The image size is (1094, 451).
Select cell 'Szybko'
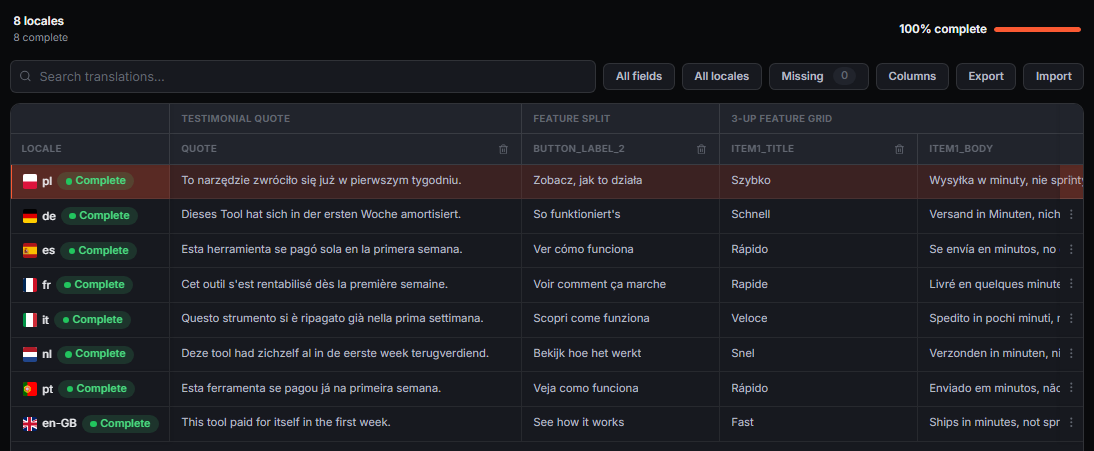pyautogui.click(x=818, y=181)
